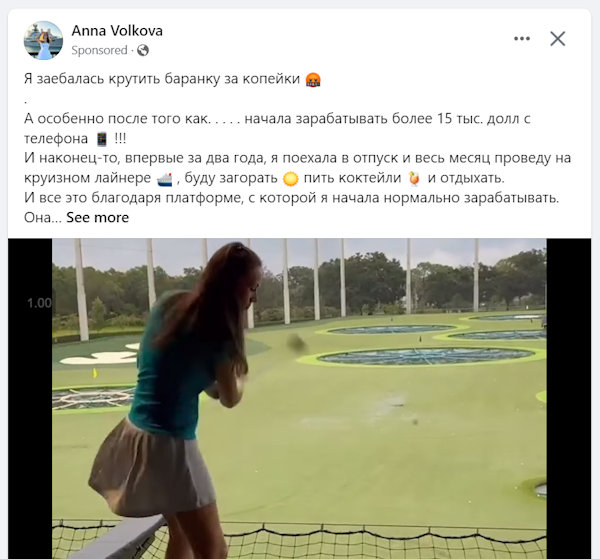Click the large circular target on the range
Image resolution: width=600 pixels, height=559 pixels.
[425, 356]
